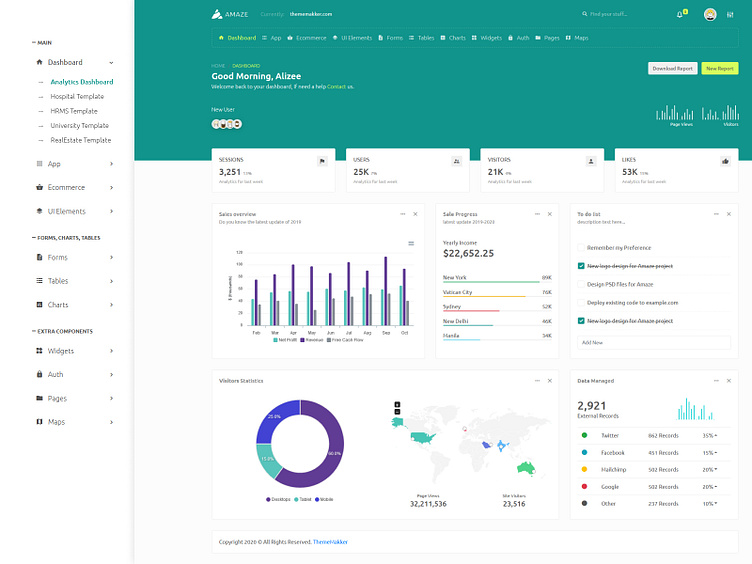Click the Download Report button
This screenshot has width=752, height=564.
(672, 69)
